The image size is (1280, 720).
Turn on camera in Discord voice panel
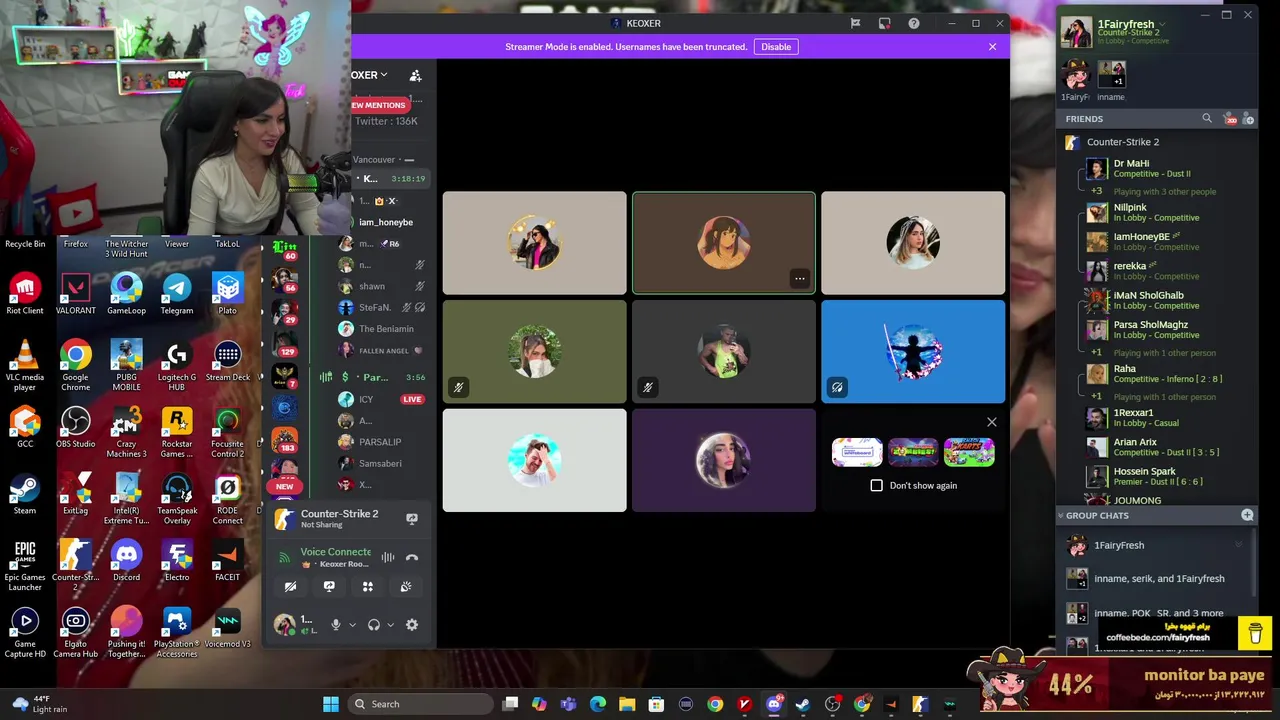coord(290,587)
